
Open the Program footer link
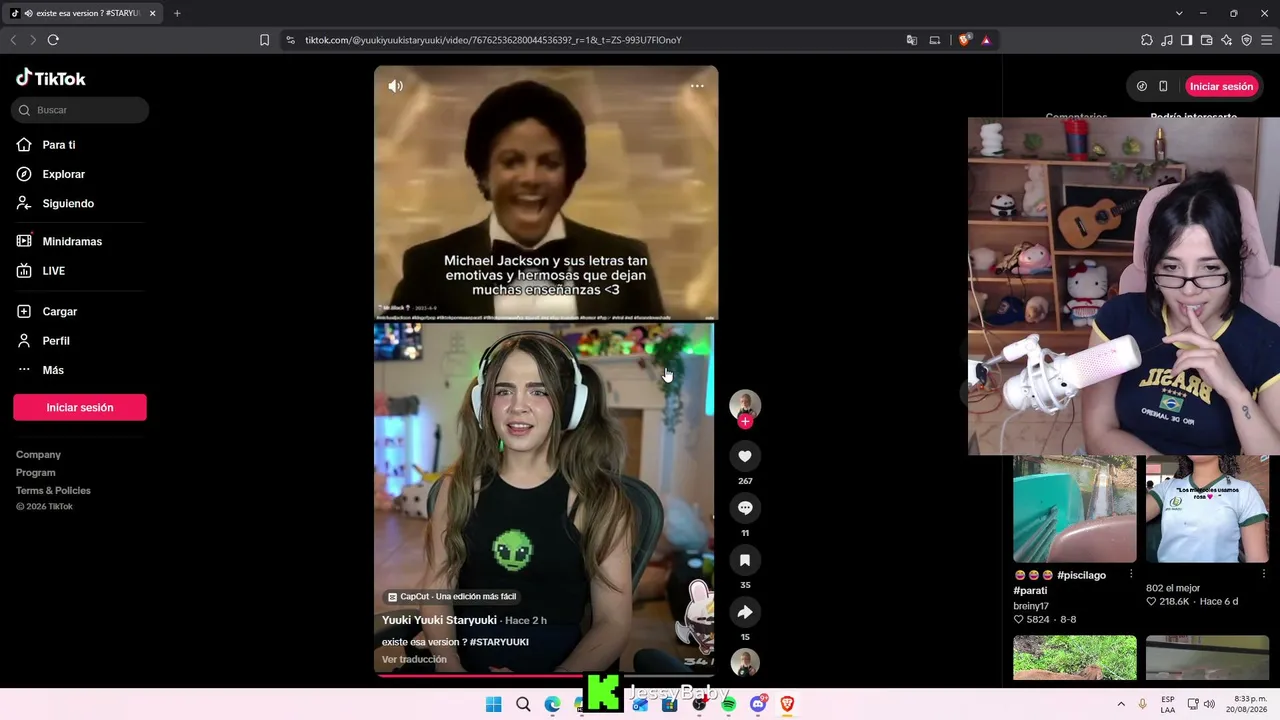(36, 473)
